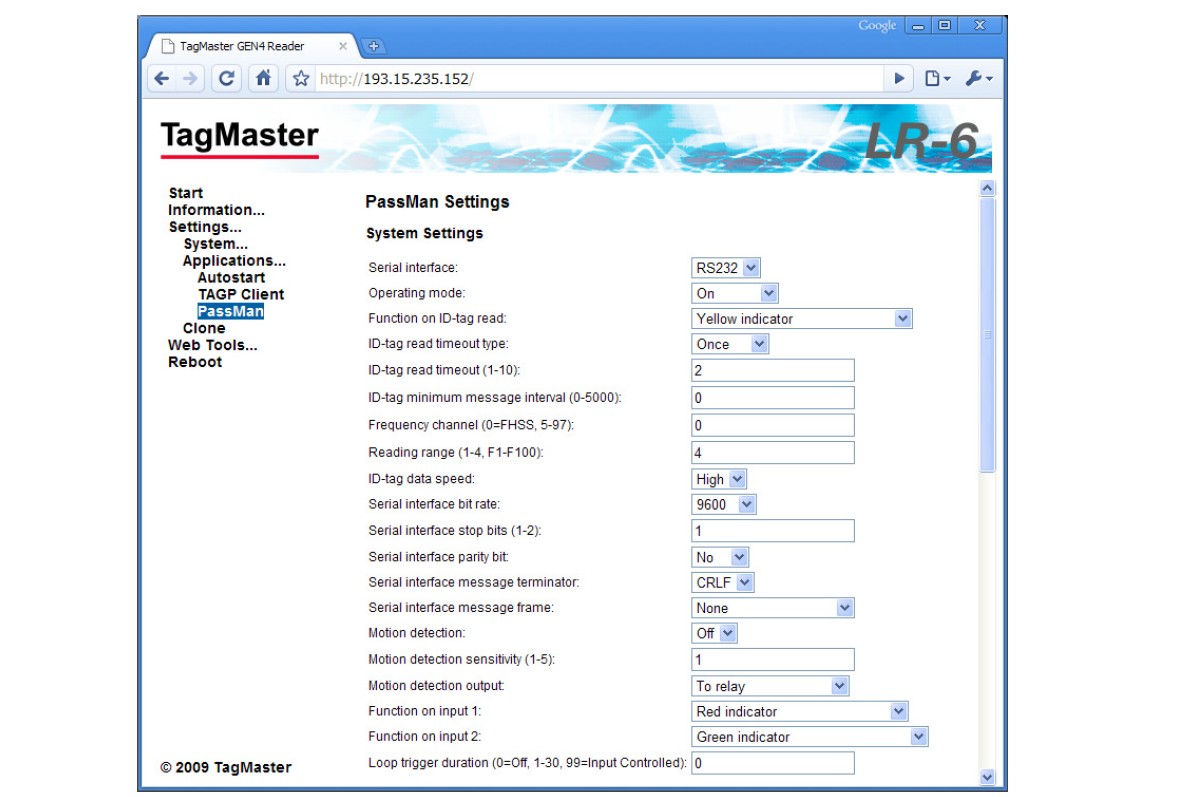This screenshot has height=797, width=1202.
Task: Click the vertical scrollbar thumb
Action: (988, 334)
